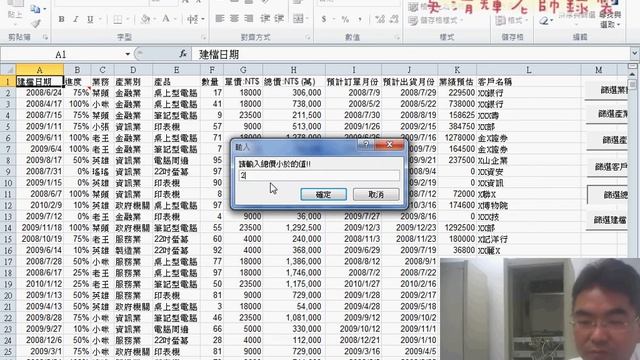Click the help question mark in the input dialog
Viewport: 640px width, 360px height.
(x=366, y=144)
